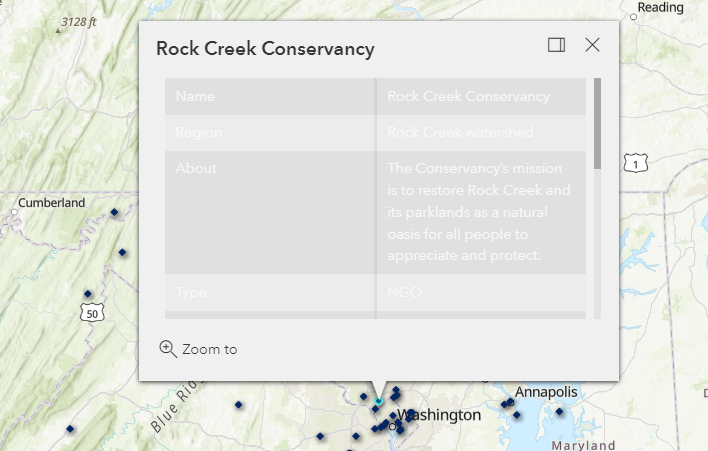Click the Type value NGO
Screen dimensions: 708x451
tap(404, 292)
